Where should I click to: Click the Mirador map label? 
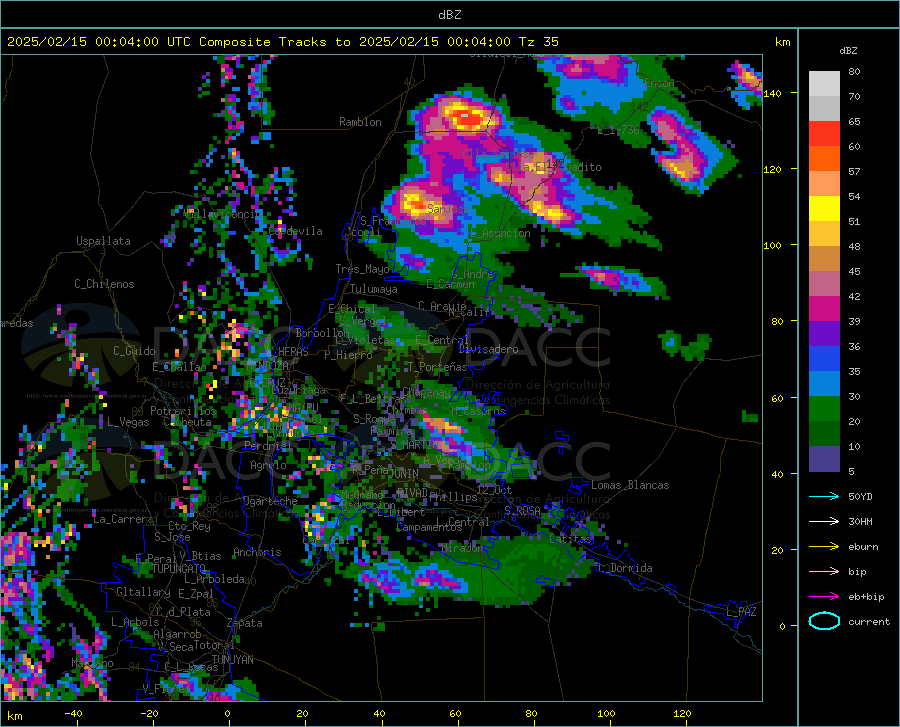[x=463, y=548]
